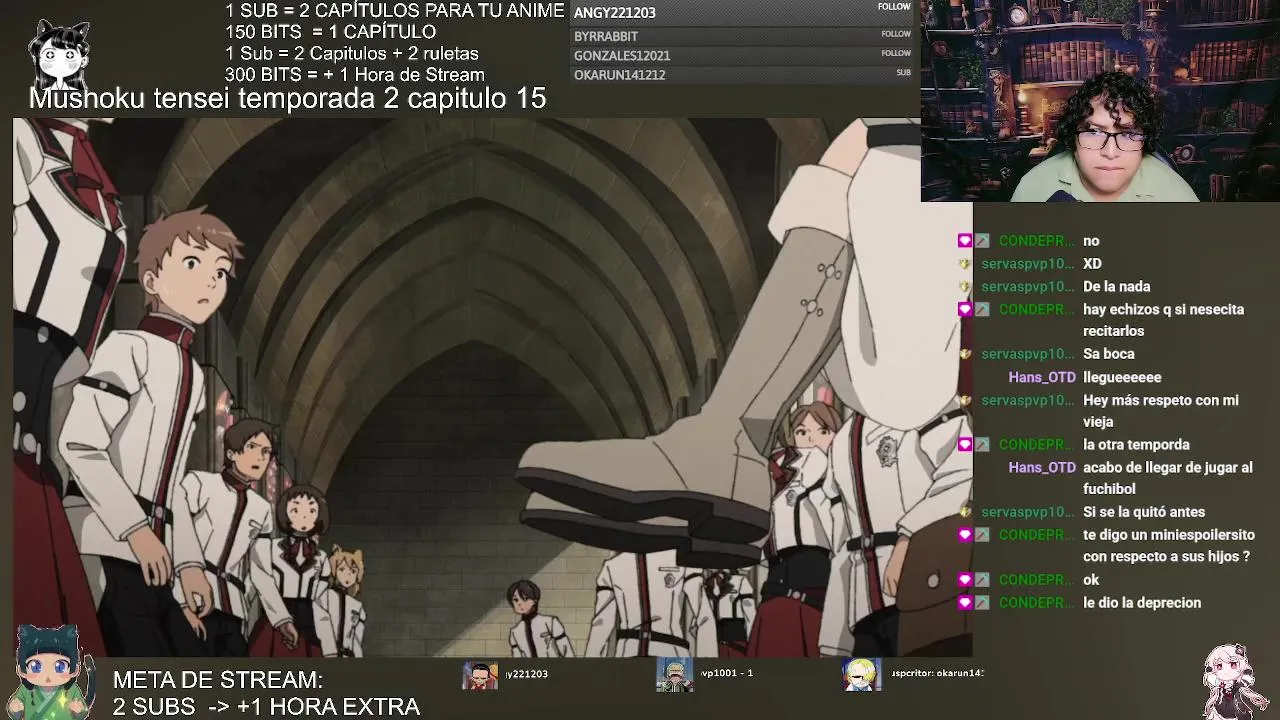Click the streamer webcam feed

(1100, 101)
